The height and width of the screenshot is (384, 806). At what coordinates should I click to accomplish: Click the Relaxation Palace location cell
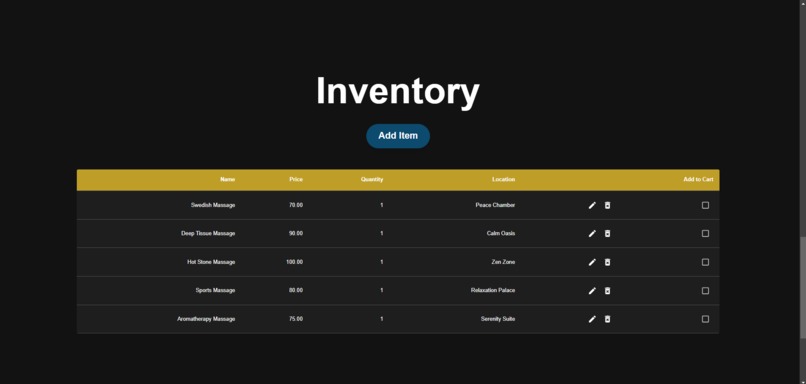point(492,290)
